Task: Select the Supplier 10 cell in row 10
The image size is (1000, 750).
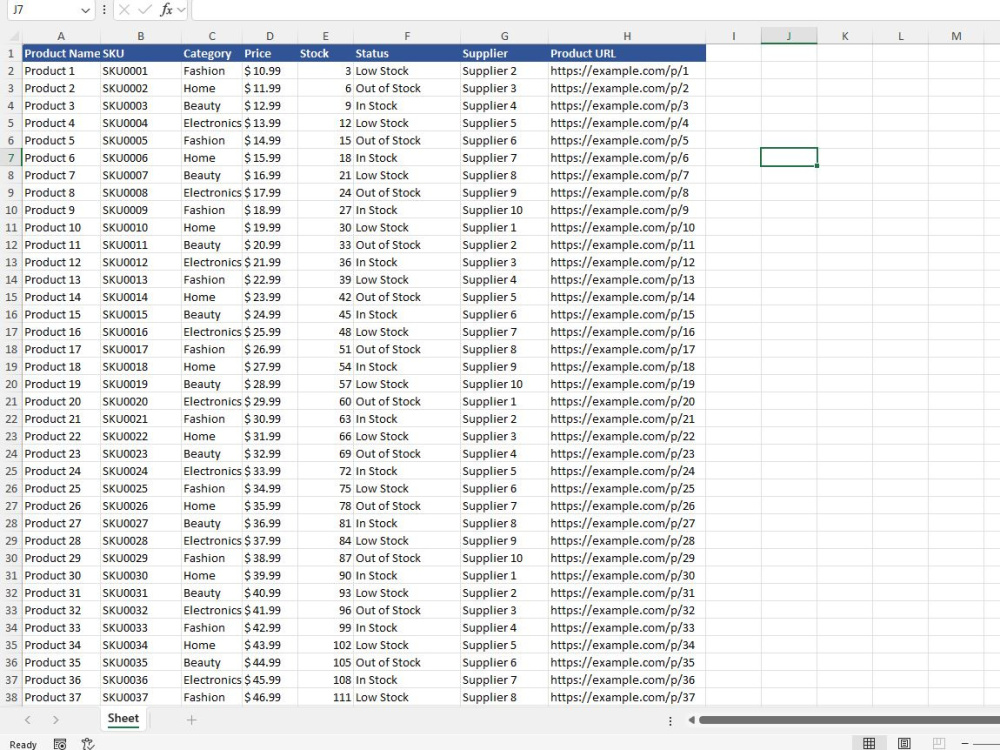Action: coord(504,210)
